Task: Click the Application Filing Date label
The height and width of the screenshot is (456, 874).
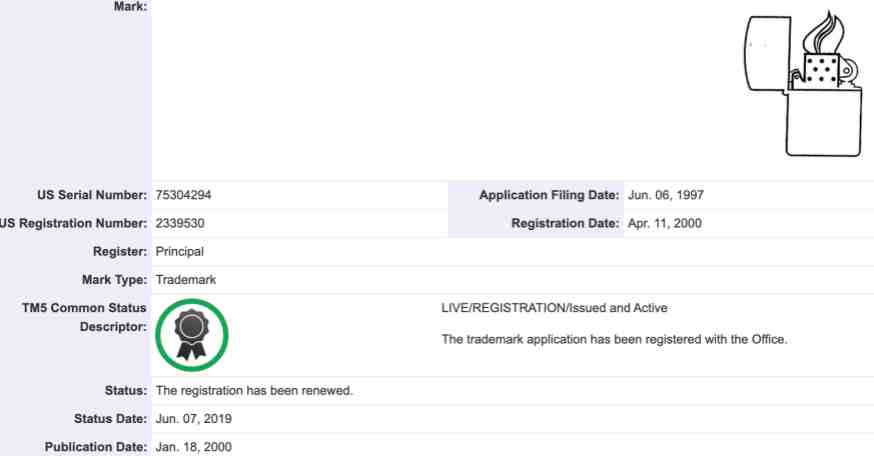Action: pos(549,195)
